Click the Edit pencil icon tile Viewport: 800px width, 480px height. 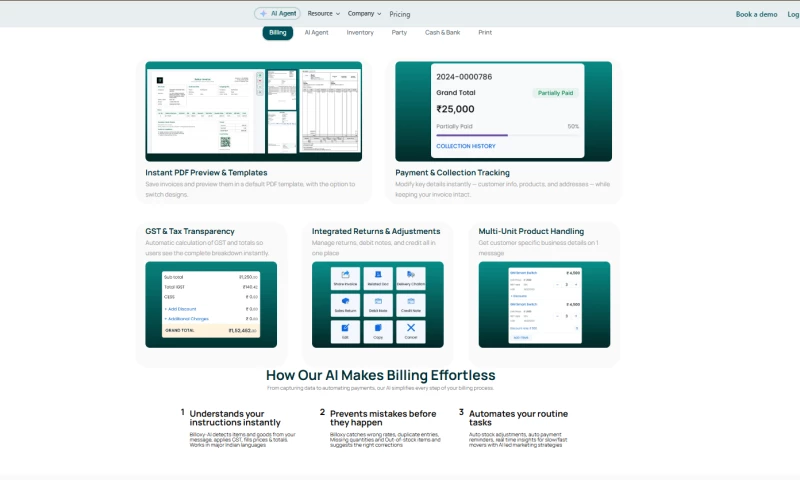point(345,331)
